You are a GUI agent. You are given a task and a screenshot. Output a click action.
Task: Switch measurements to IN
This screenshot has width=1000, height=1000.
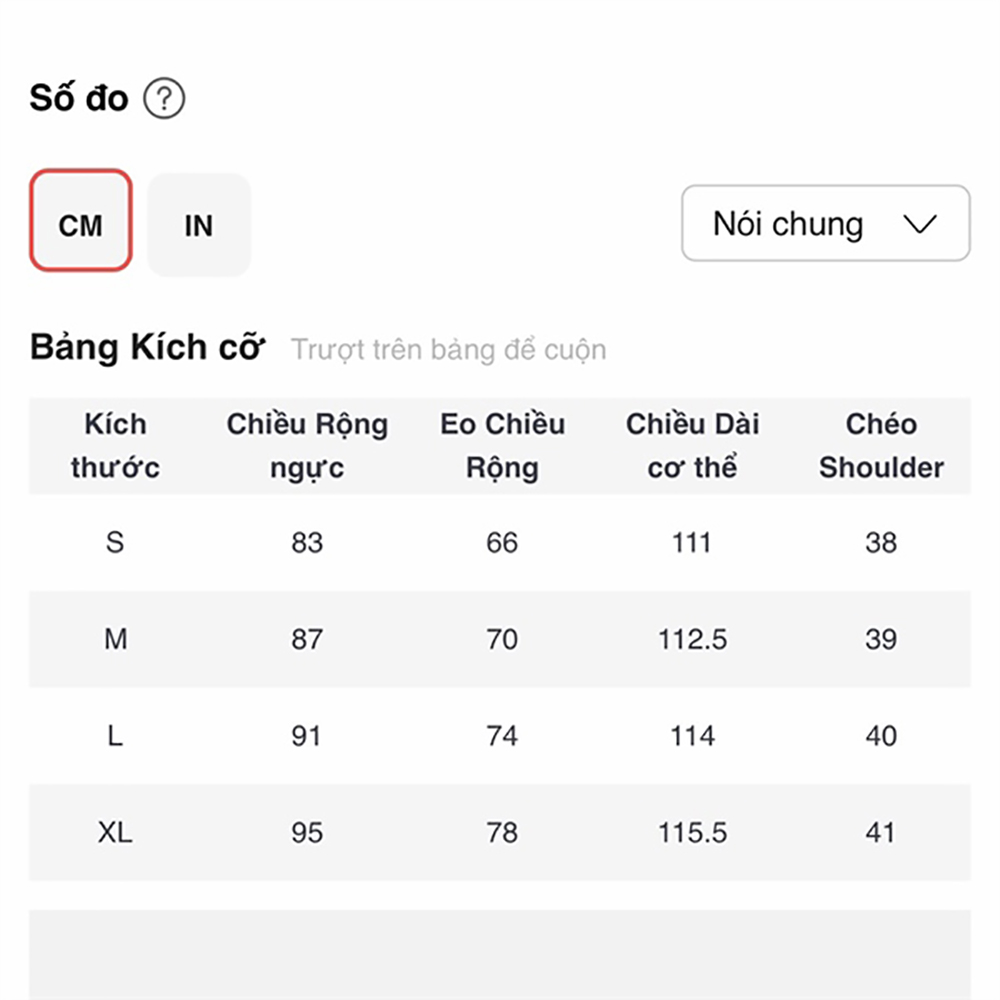tap(199, 225)
